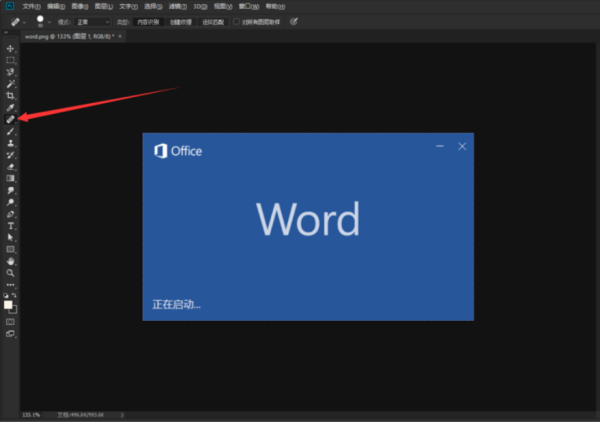Select the History Brush tool
600x422 pixels.
(x=10, y=155)
